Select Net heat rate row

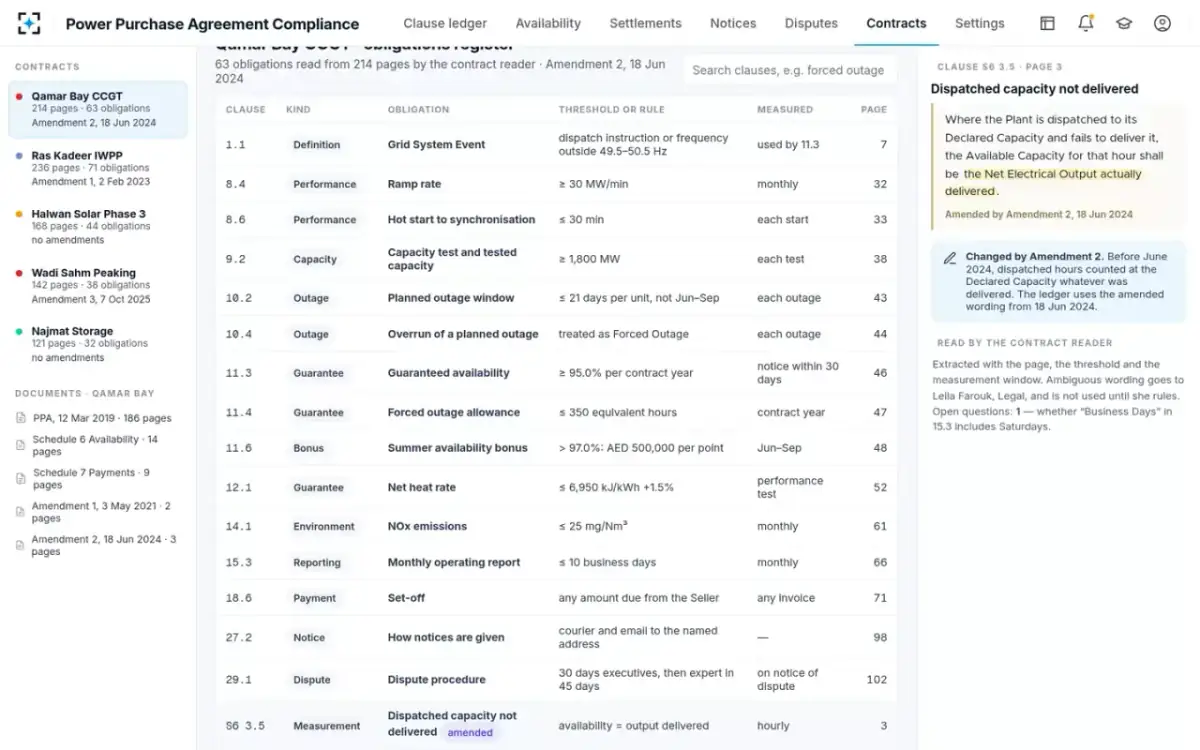point(556,487)
